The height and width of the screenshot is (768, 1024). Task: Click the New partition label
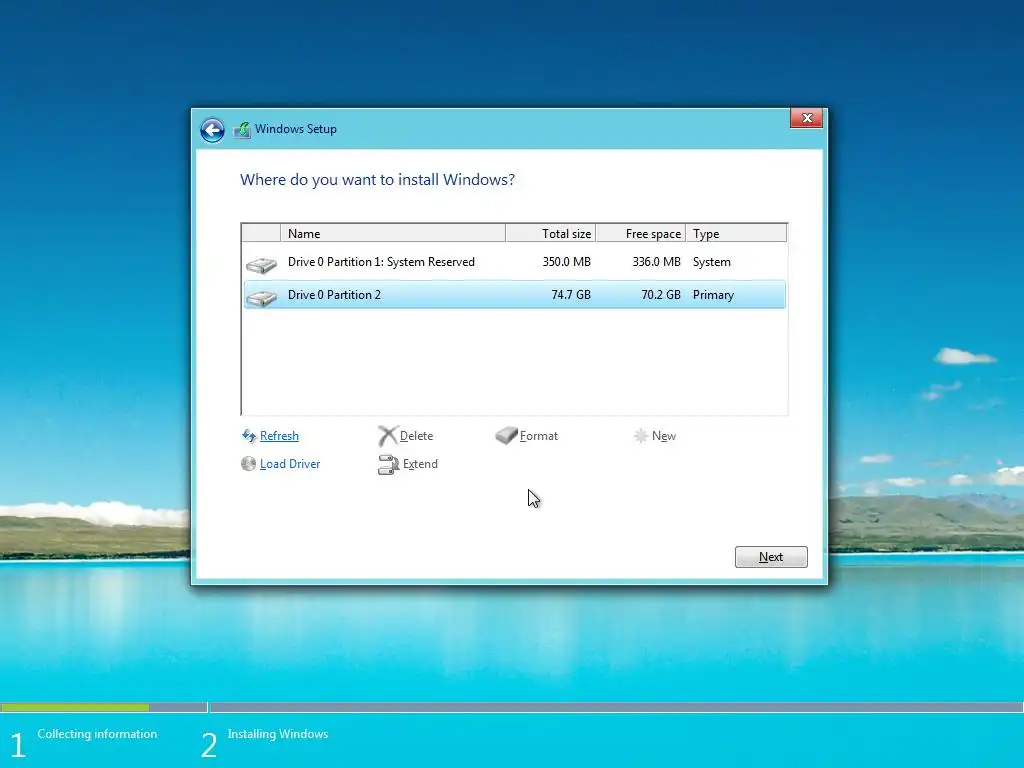[x=664, y=436]
